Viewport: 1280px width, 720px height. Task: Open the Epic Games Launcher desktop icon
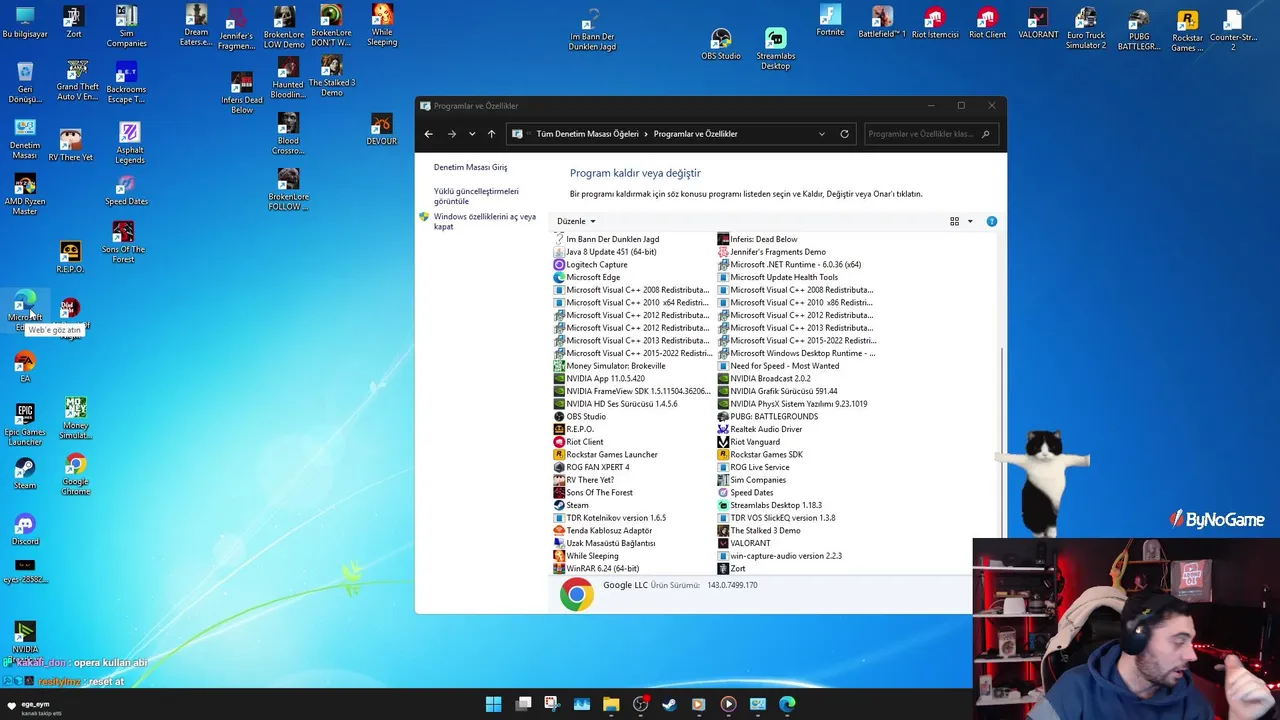[25, 424]
